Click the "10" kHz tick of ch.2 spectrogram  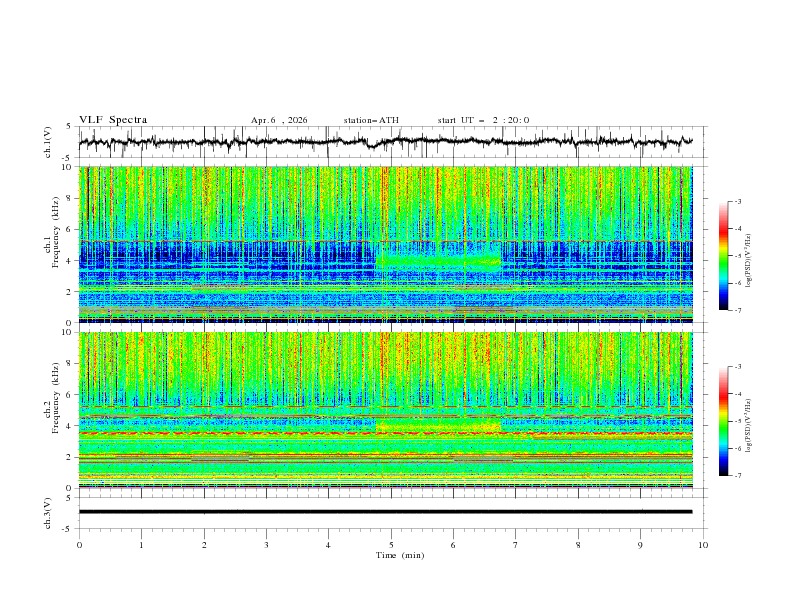(69, 332)
